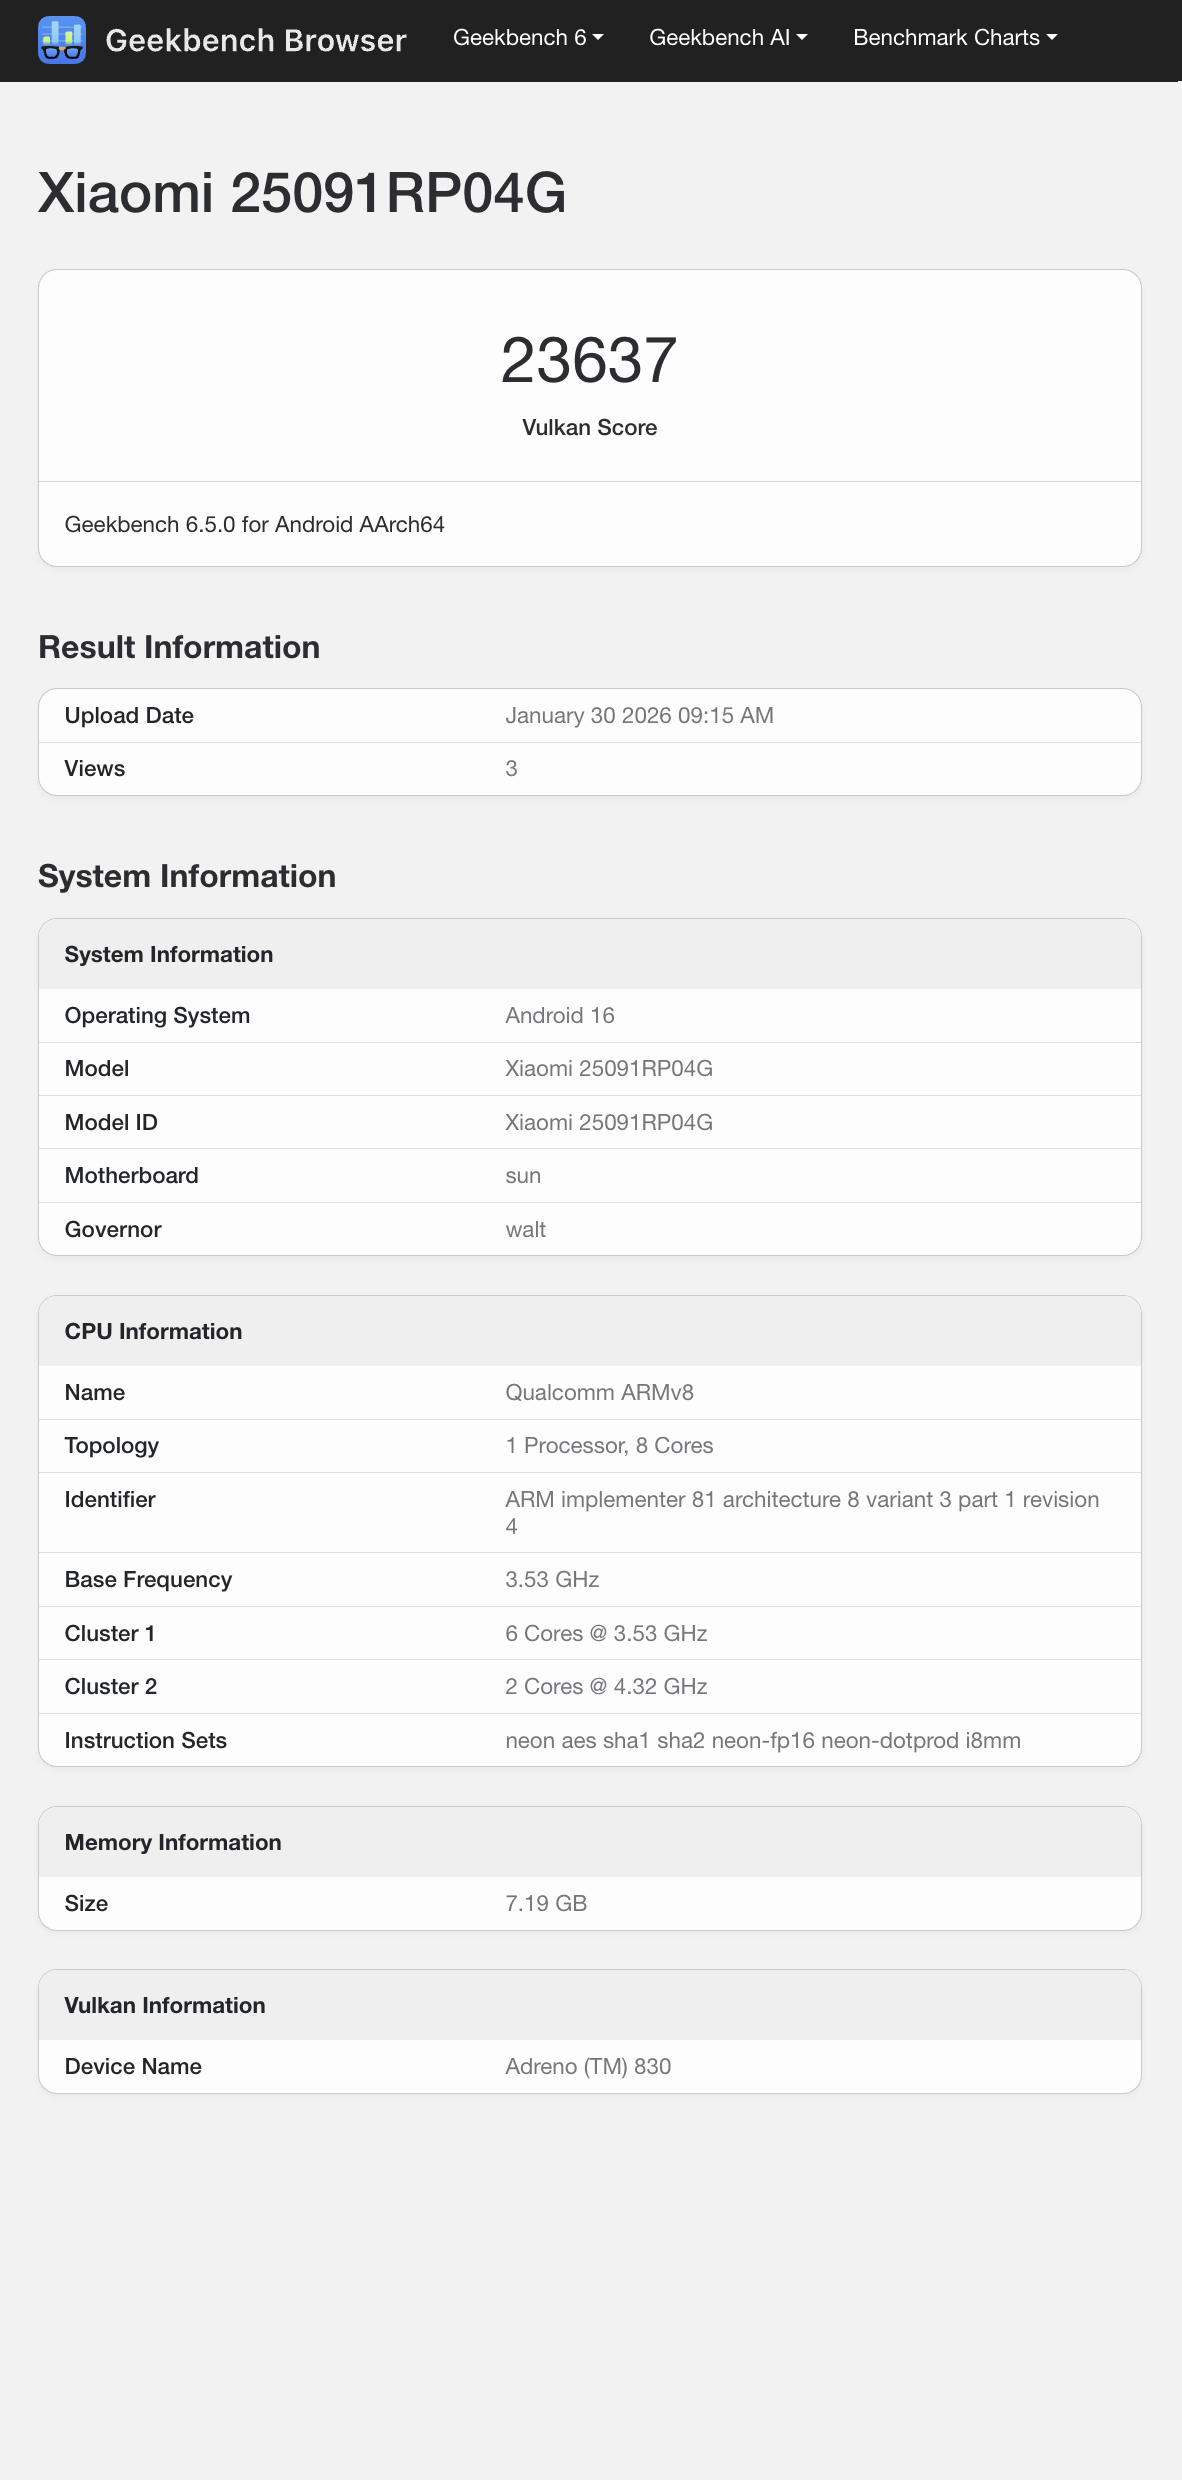Click the Geekbench glasses logo icon
Image resolution: width=1182 pixels, height=2480 pixels.
click(62, 40)
